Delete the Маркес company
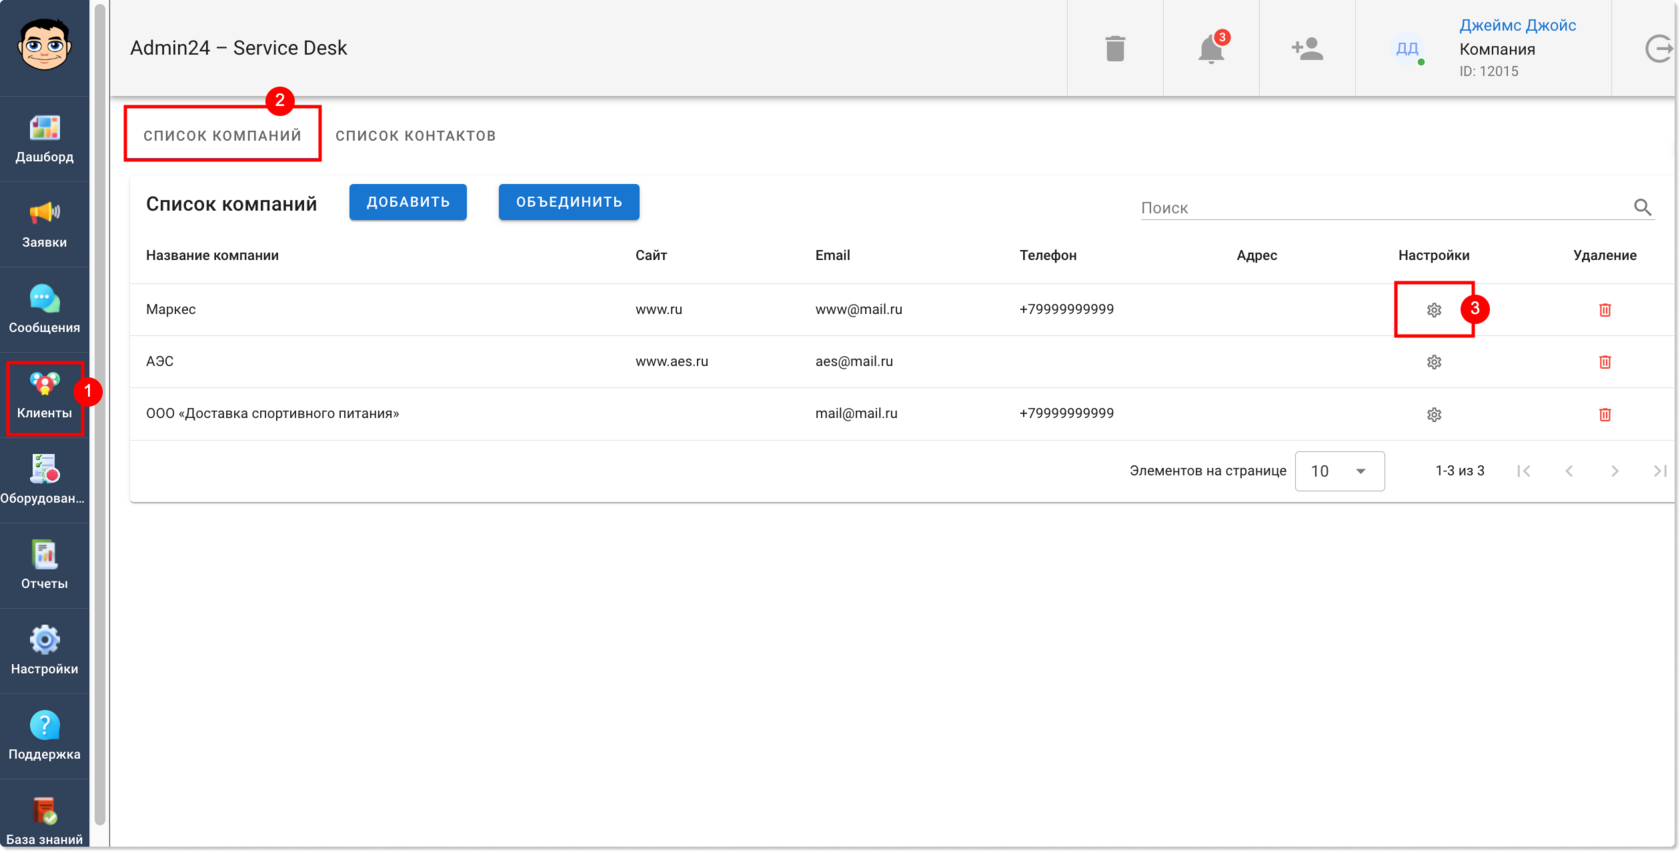This screenshot has width=1680, height=852. (1605, 310)
